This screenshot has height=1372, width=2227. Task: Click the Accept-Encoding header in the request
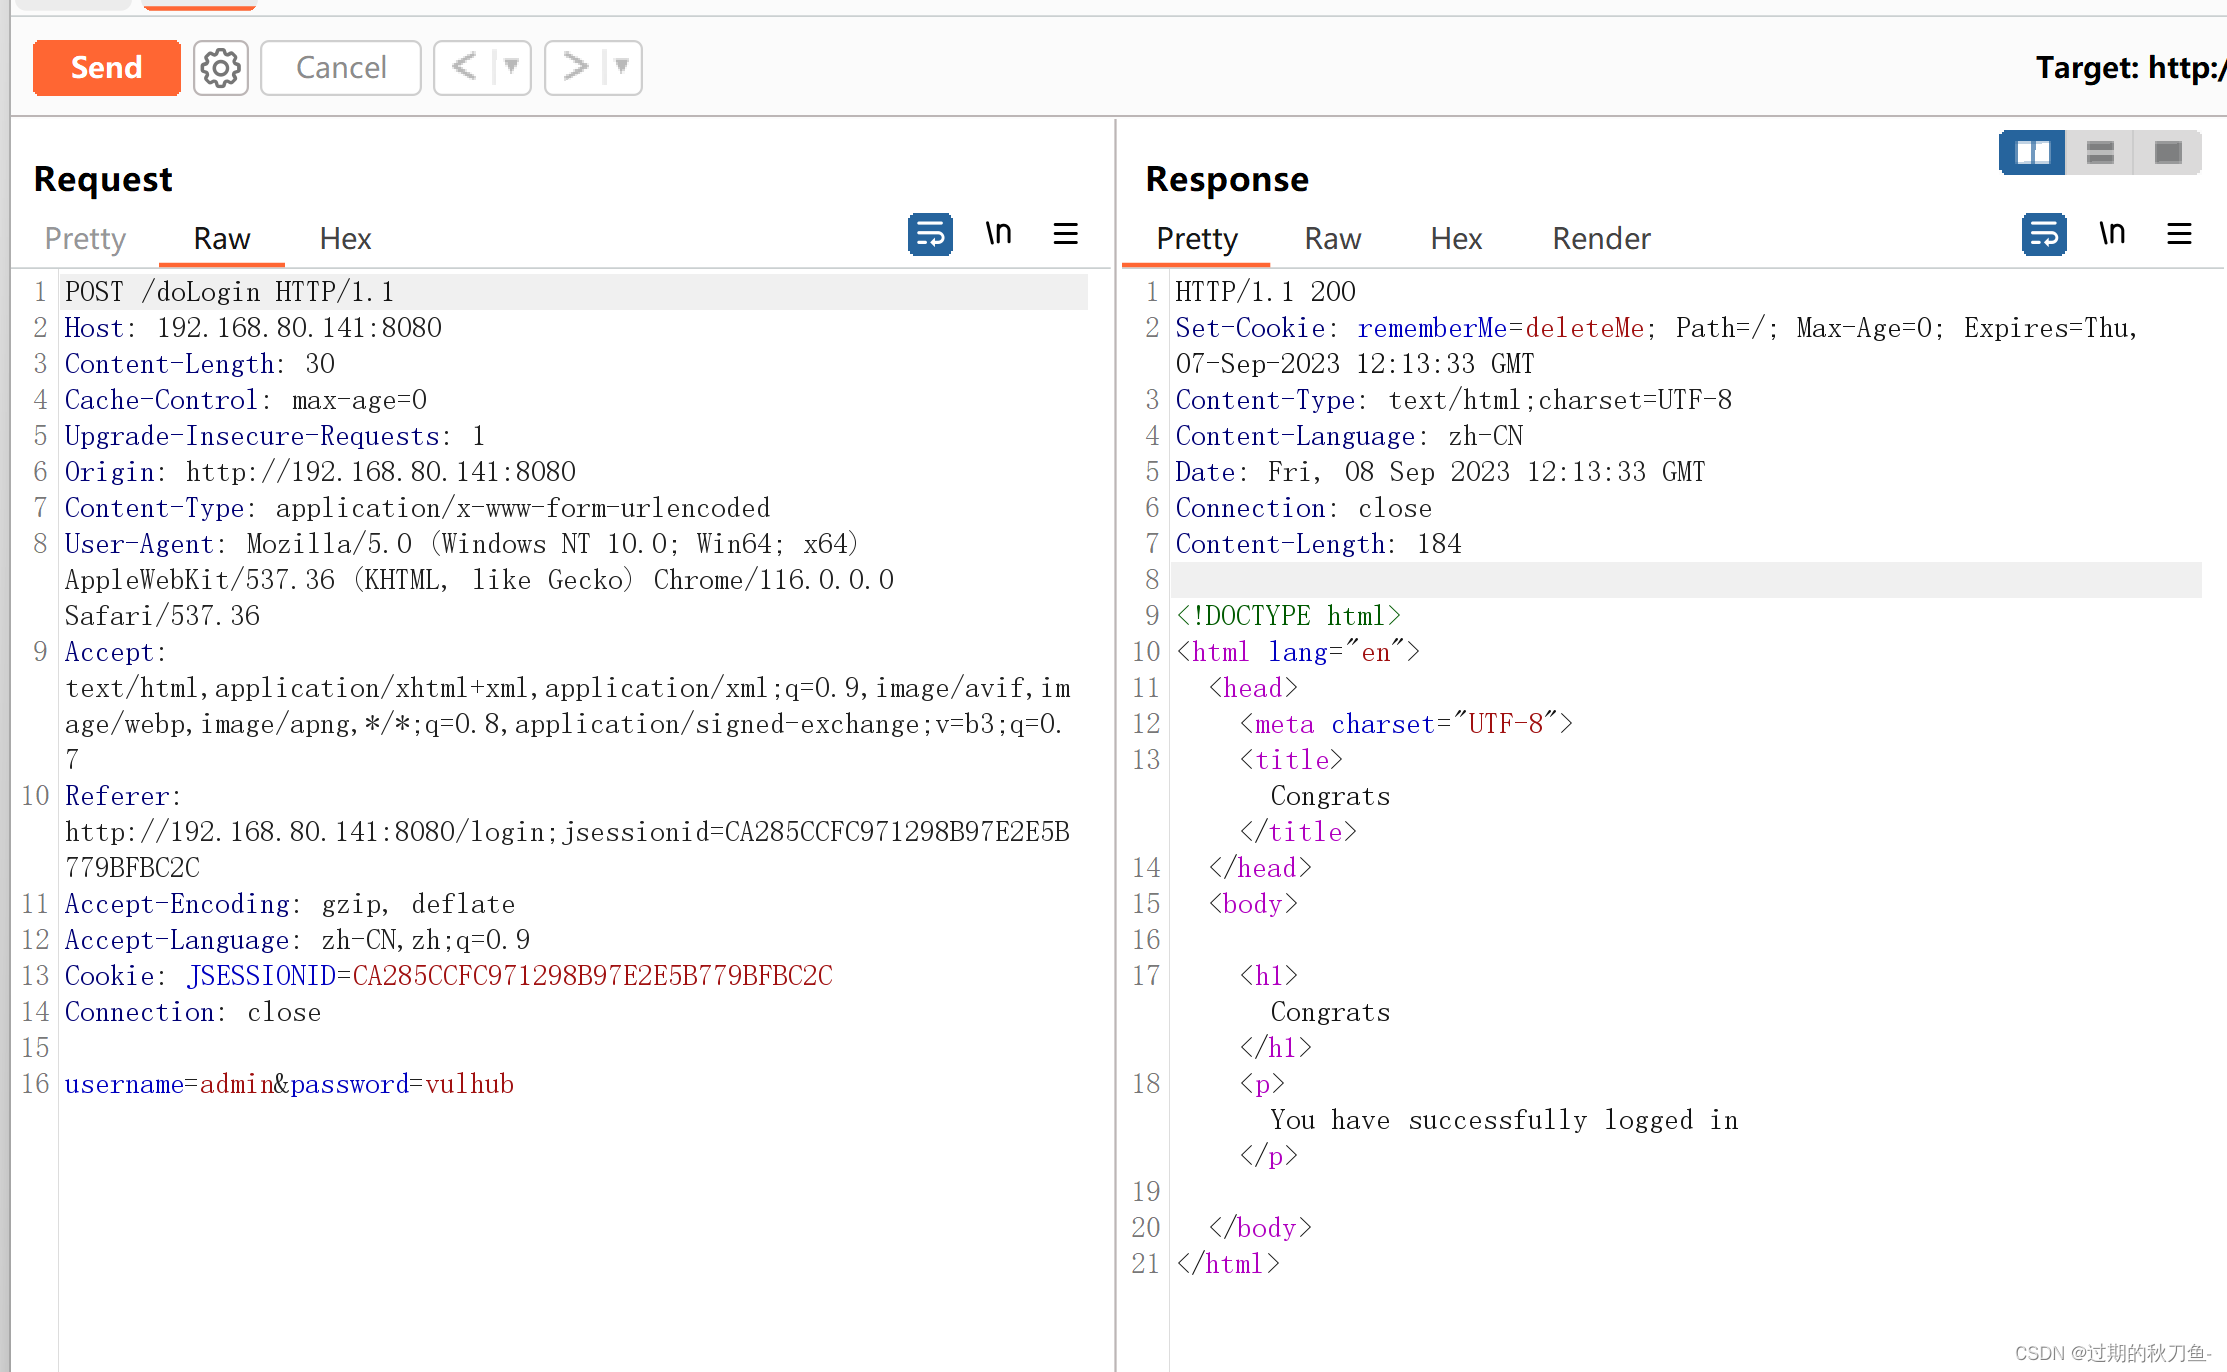pyautogui.click(x=290, y=904)
